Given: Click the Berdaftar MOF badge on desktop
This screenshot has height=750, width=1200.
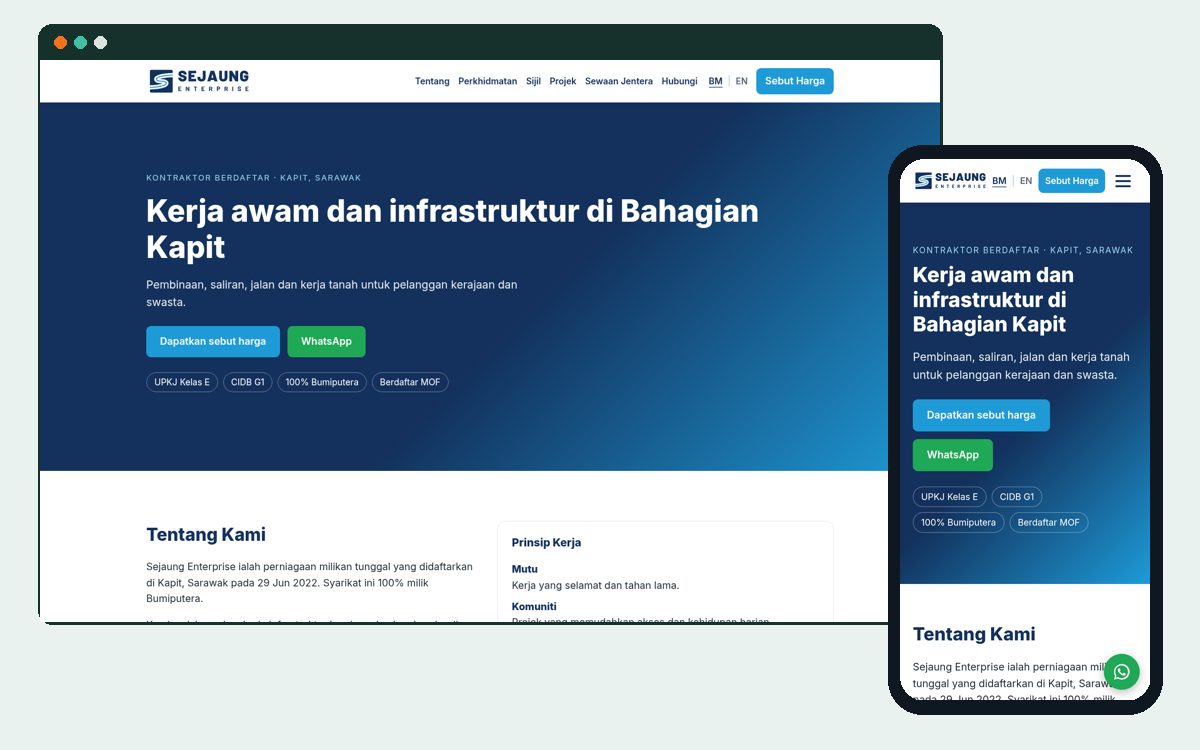Looking at the screenshot, I should tap(410, 382).
